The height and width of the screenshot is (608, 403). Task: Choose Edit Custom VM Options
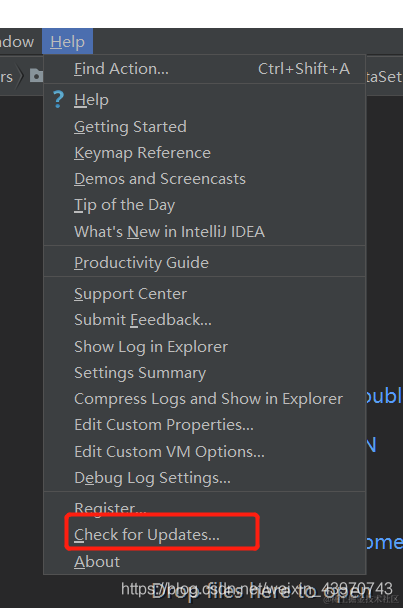pyautogui.click(x=205, y=452)
